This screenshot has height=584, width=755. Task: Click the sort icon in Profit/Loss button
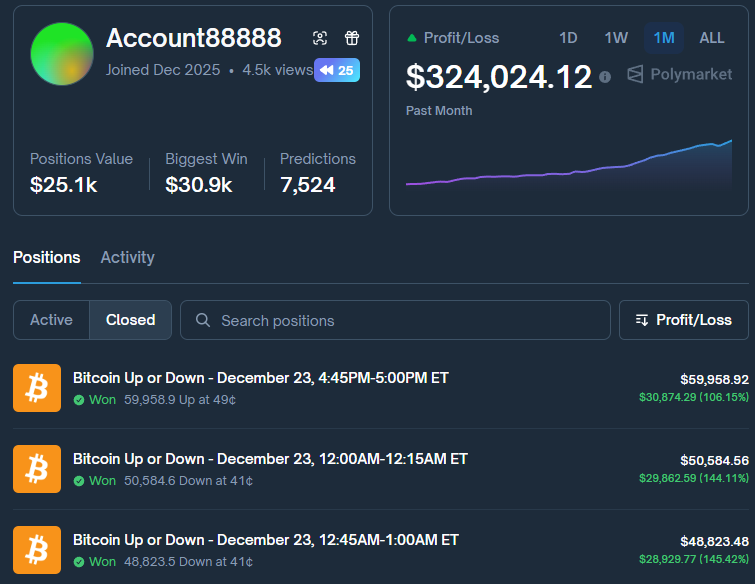pyautogui.click(x=642, y=320)
